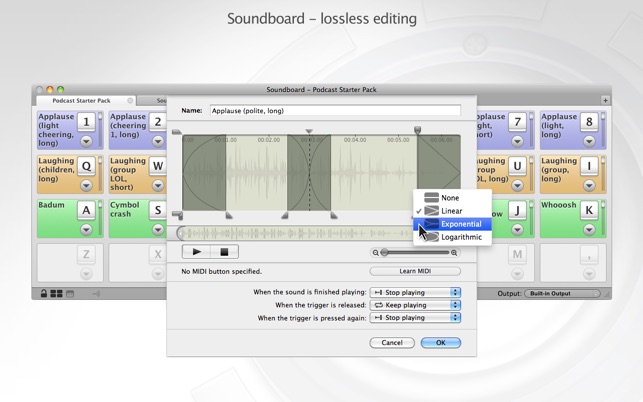Viewport: 643px width, 402px height.
Task: Click the zoom-out magnifier icon beside the waveform zoom slider
Action: click(x=375, y=253)
